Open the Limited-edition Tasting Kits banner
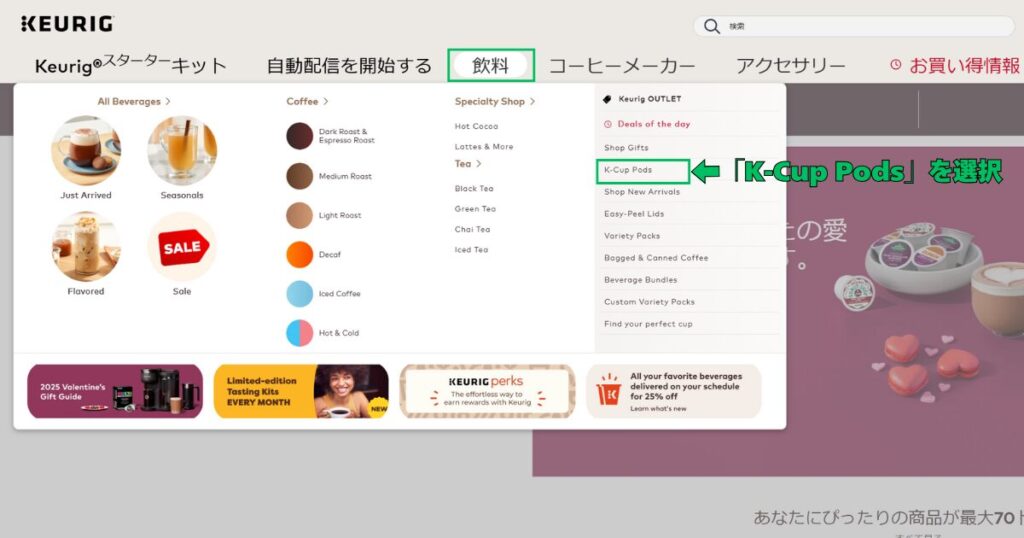The image size is (1024, 538). [x=301, y=392]
